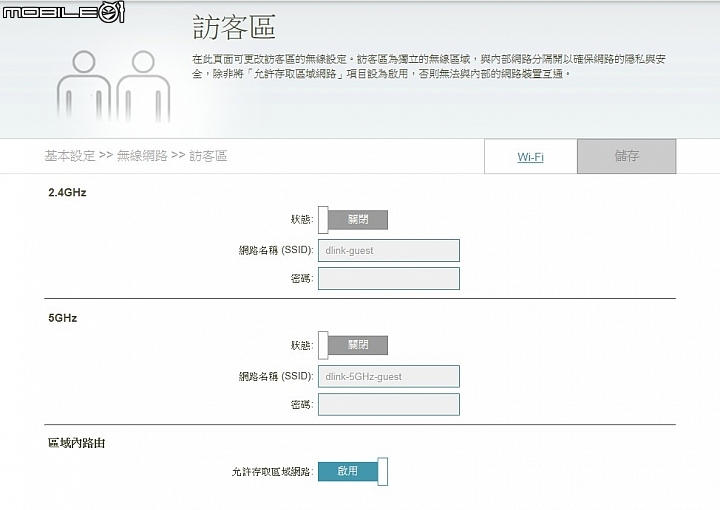
Task: Toggle the 5GHz status switch
Action: click(353, 345)
